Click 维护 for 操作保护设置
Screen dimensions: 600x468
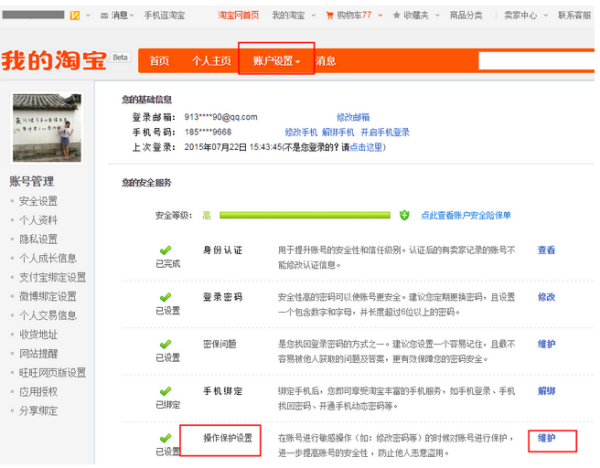[546, 438]
